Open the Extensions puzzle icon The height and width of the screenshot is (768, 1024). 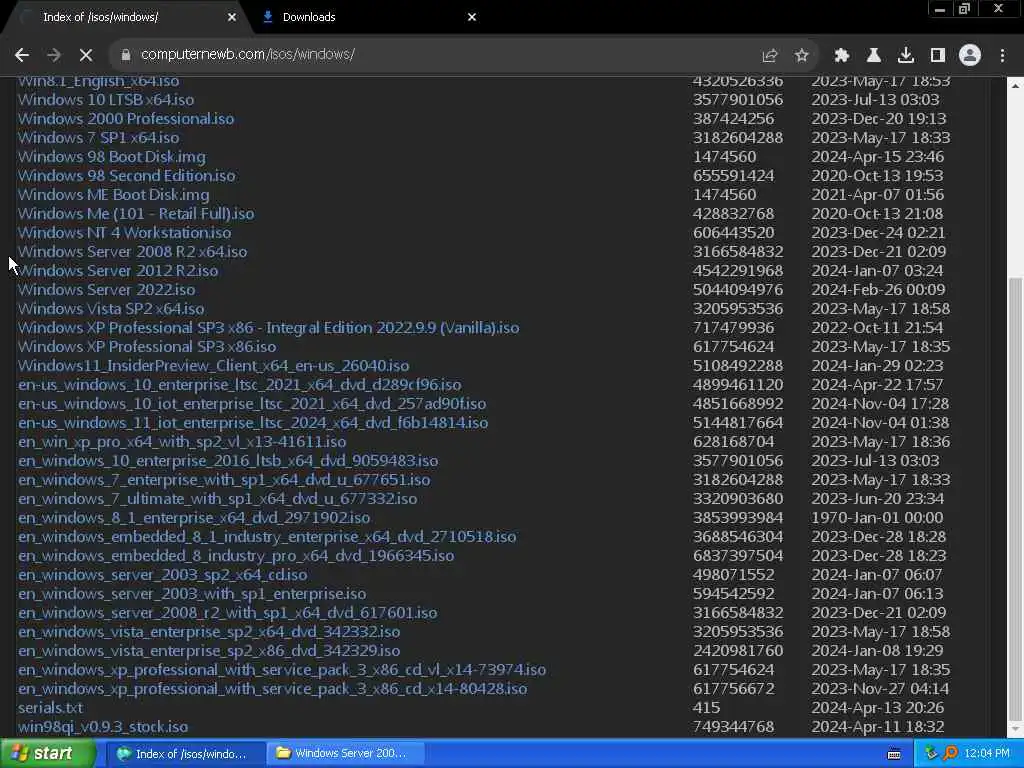(842, 56)
